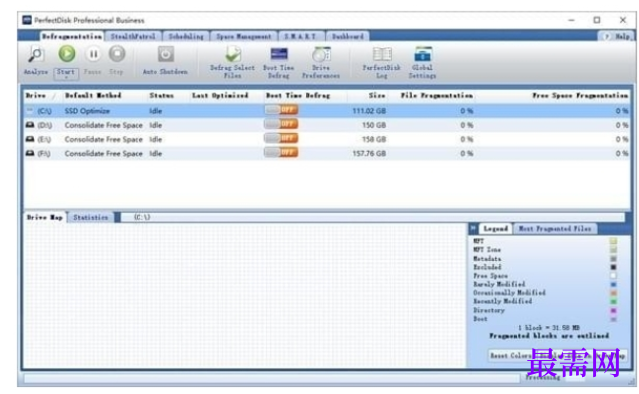
Task: Sort by the Status column header
Action: pos(162,95)
